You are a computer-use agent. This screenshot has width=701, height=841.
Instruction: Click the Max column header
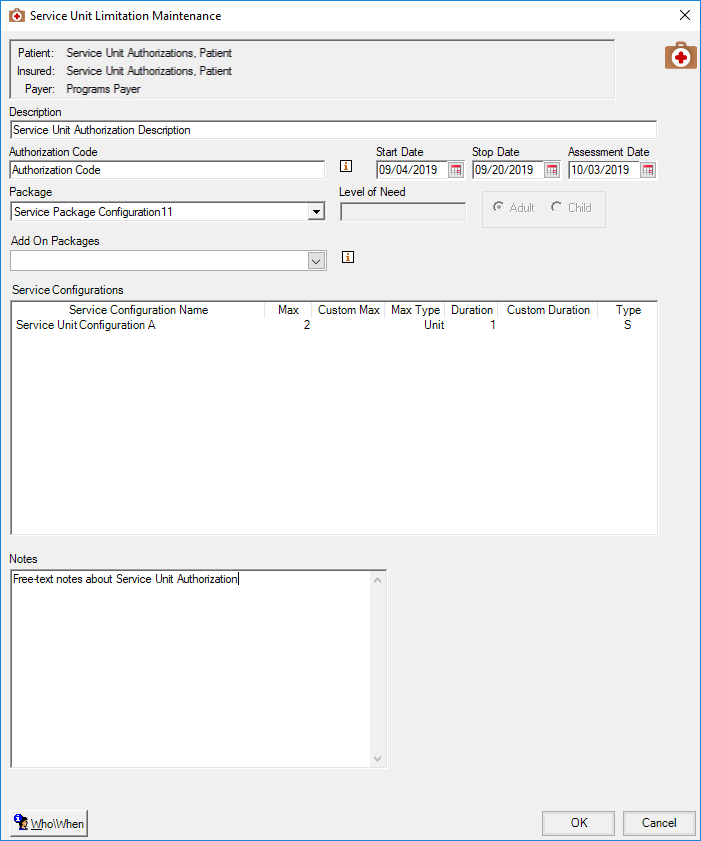pos(288,310)
